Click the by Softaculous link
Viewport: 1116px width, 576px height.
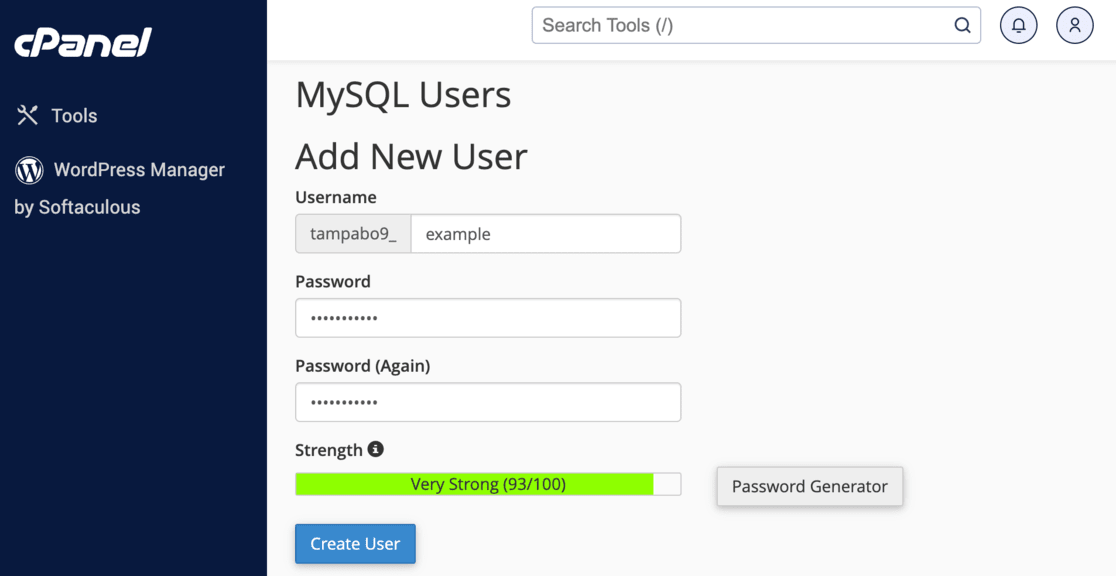coord(78,207)
